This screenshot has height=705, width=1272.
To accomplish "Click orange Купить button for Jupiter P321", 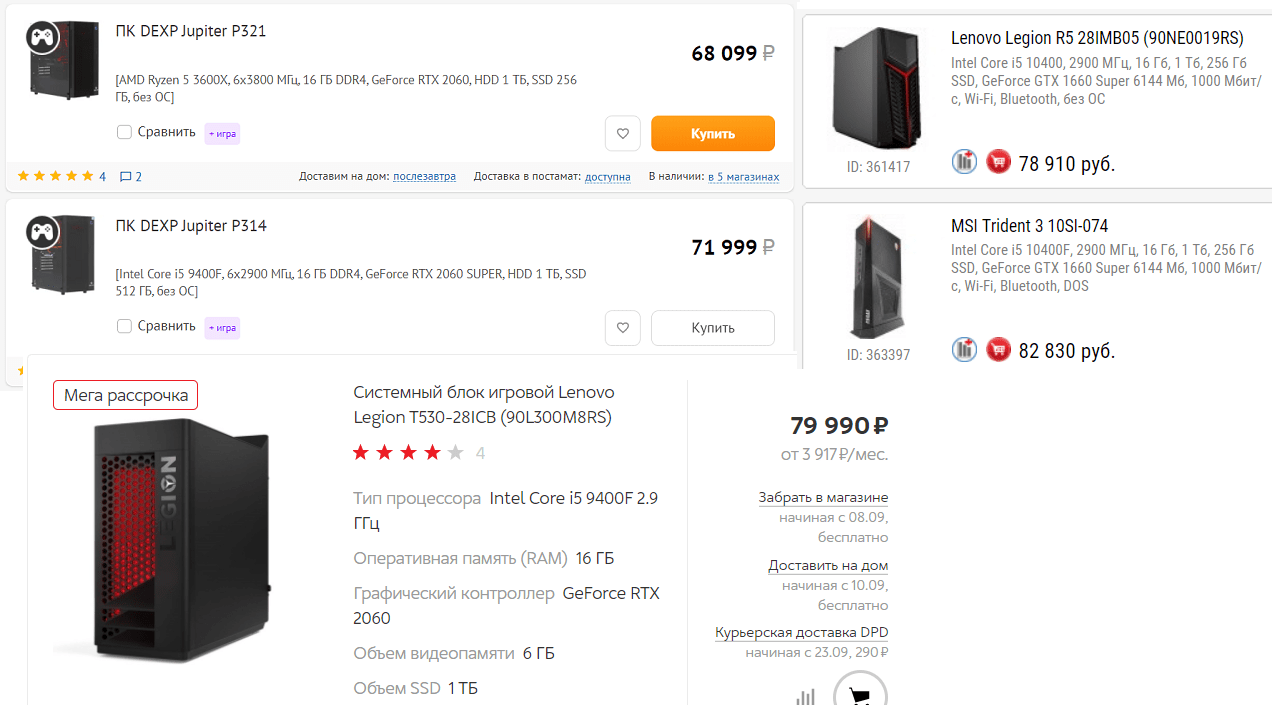I will tap(712, 133).
